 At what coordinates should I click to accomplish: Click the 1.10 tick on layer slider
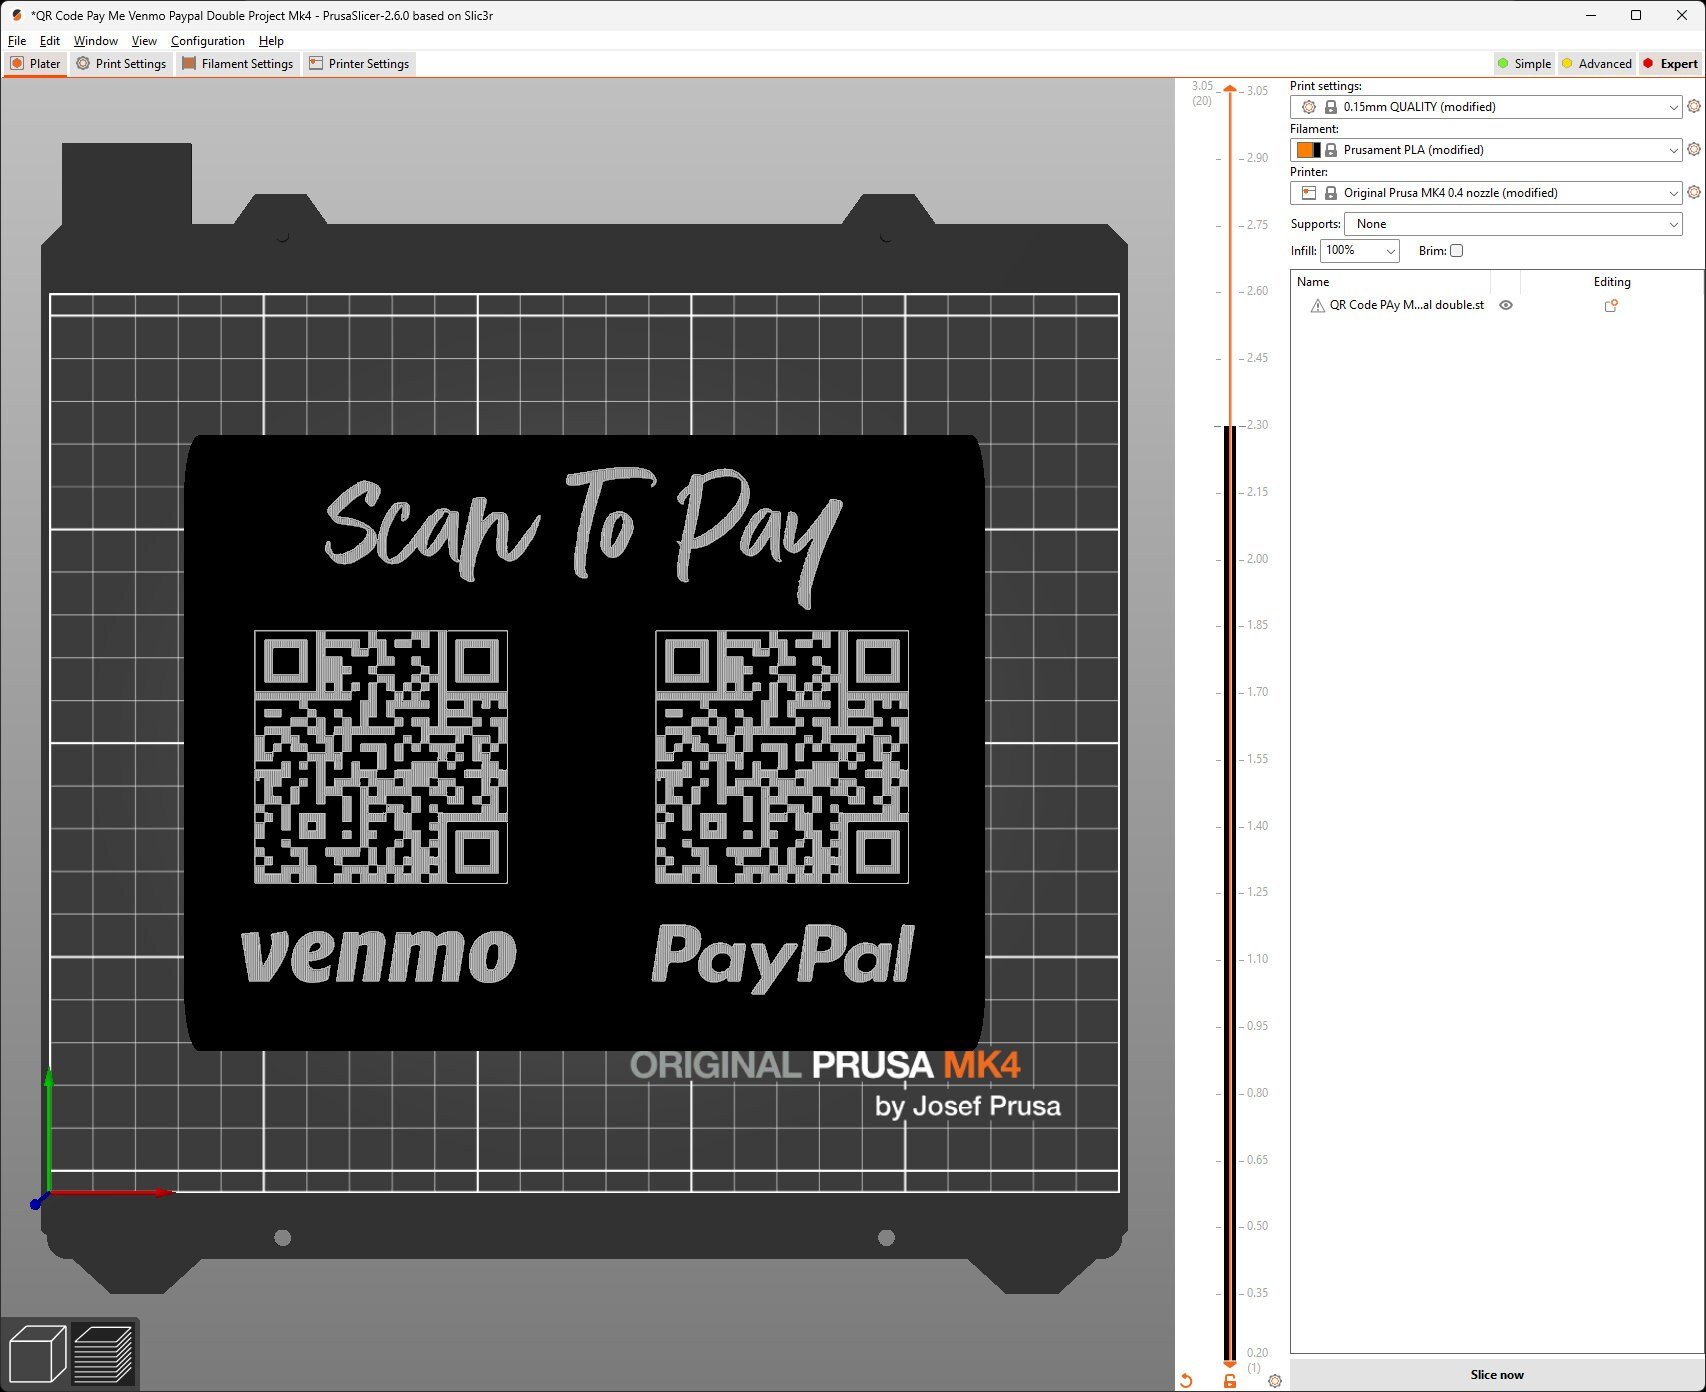tap(1257, 959)
